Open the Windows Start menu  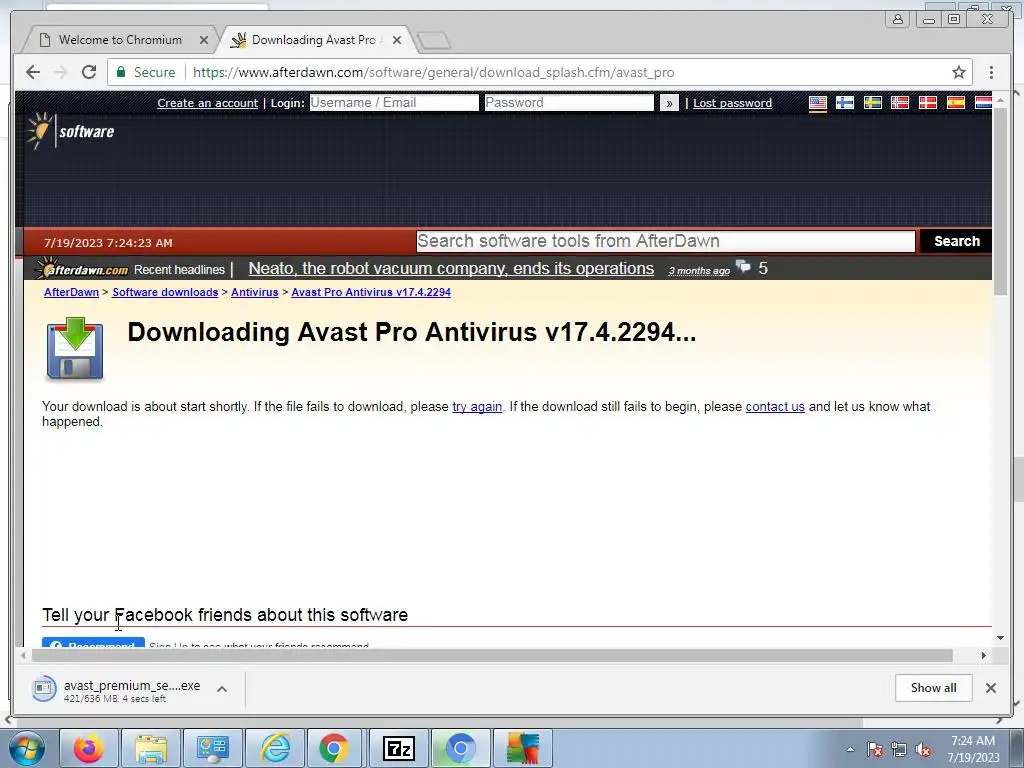click(x=27, y=748)
